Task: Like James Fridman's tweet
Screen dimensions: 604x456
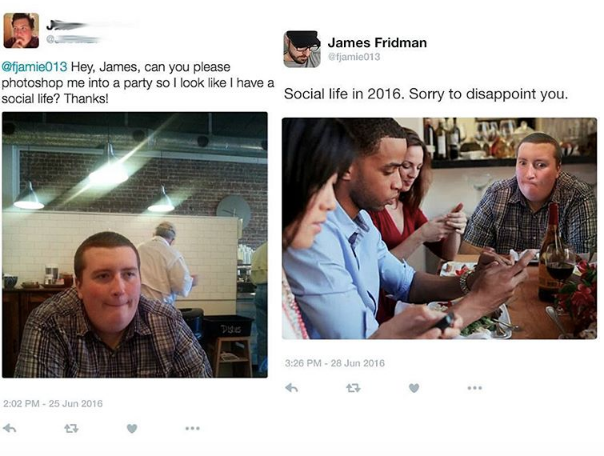Action: (414, 388)
